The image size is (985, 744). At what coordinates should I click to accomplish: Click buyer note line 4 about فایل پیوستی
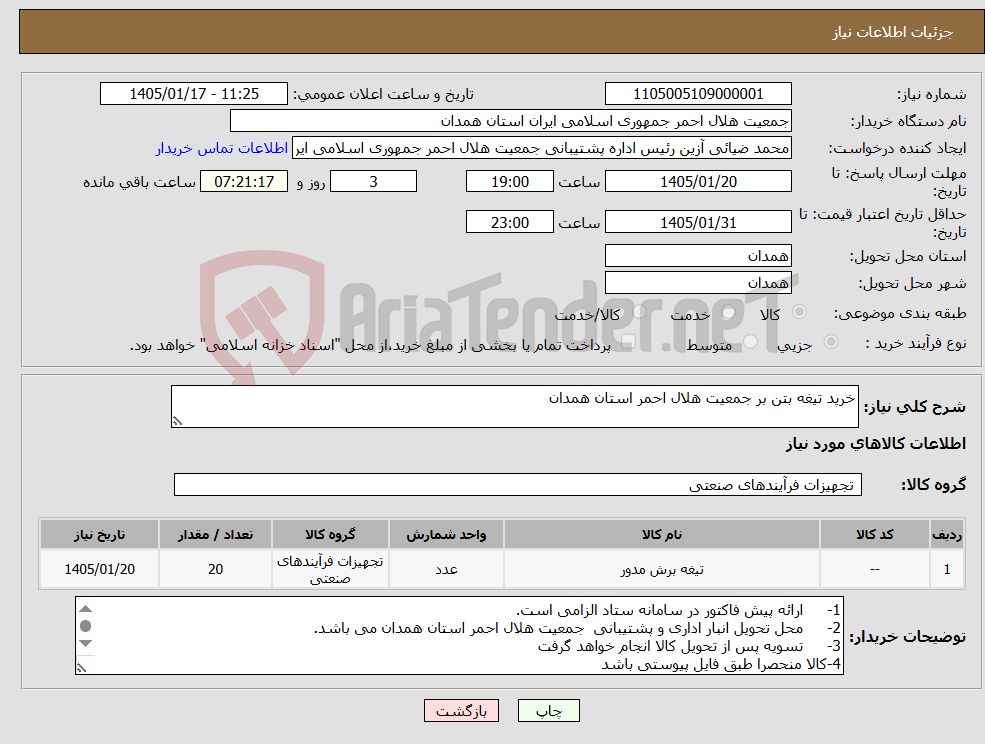pyautogui.click(x=721, y=664)
